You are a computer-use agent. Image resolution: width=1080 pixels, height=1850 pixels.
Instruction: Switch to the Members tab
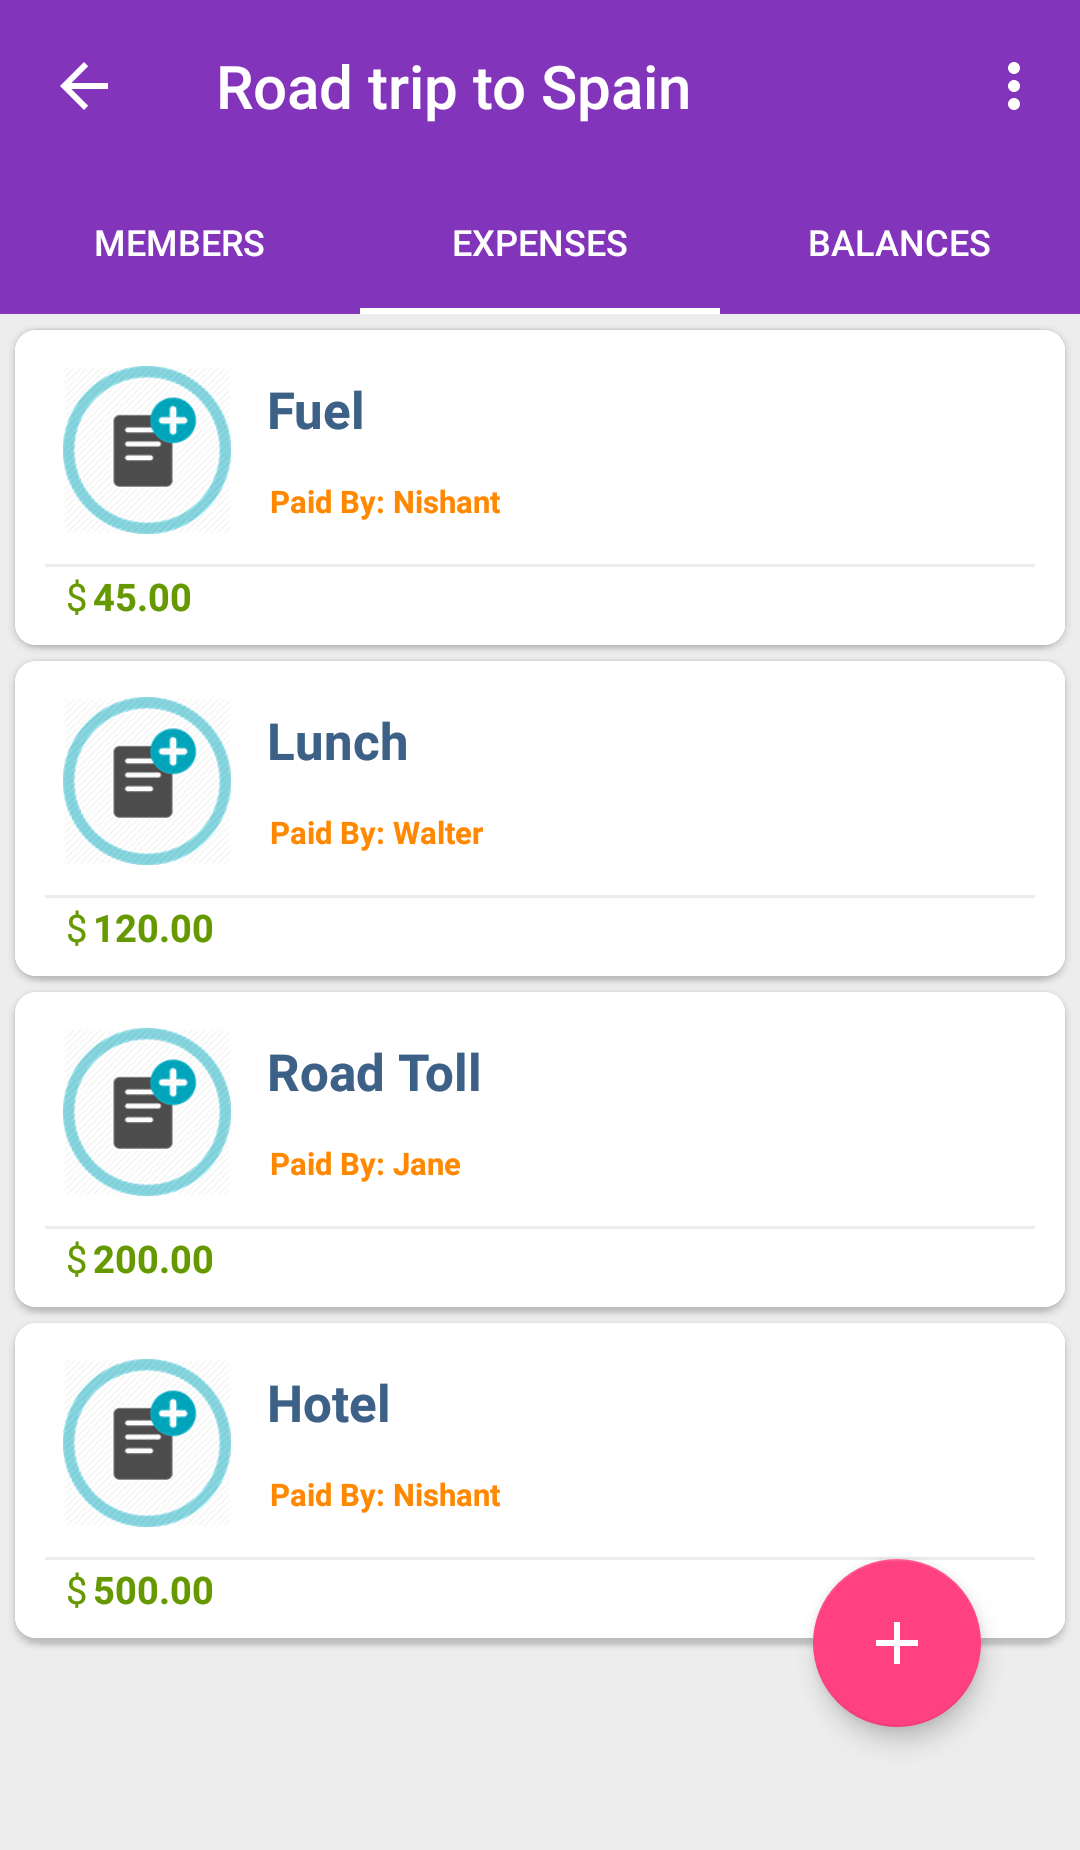click(x=180, y=244)
